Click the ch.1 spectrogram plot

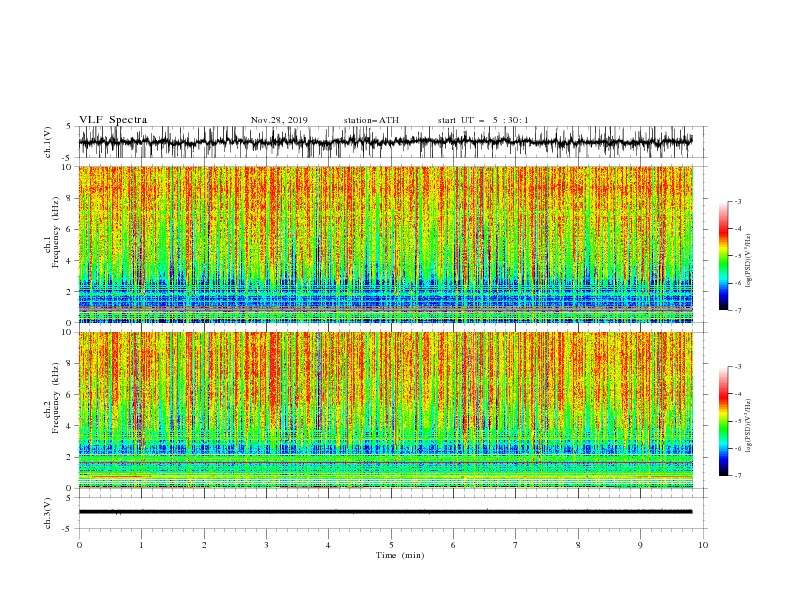[386, 244]
